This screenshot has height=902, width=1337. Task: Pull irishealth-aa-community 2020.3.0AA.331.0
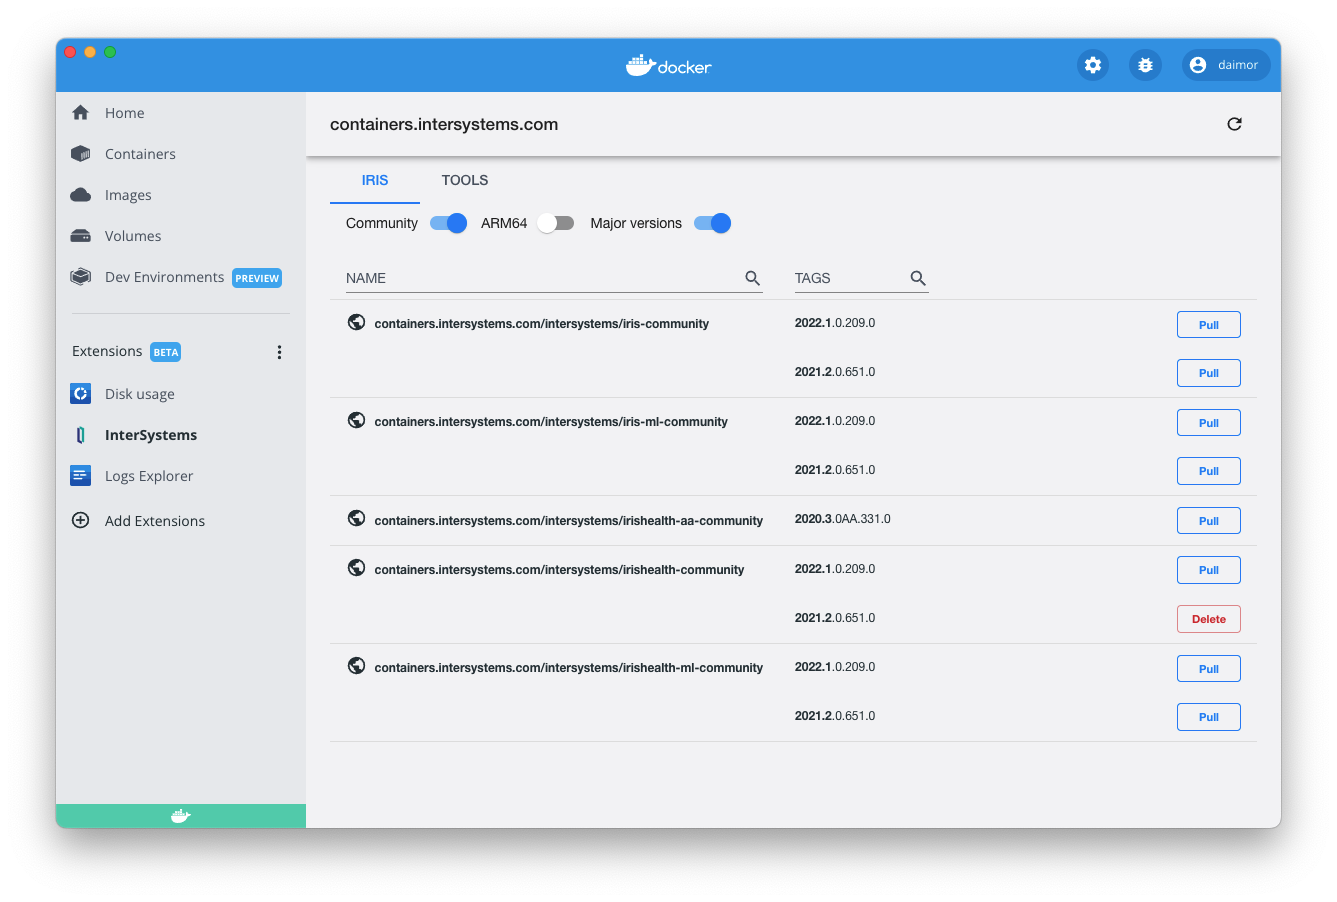pyautogui.click(x=1208, y=521)
